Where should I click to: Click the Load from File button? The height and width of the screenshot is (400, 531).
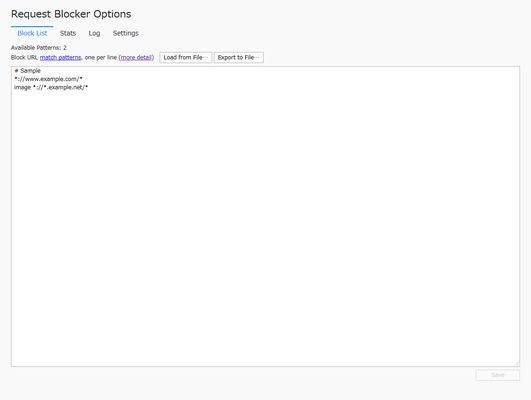[186, 58]
